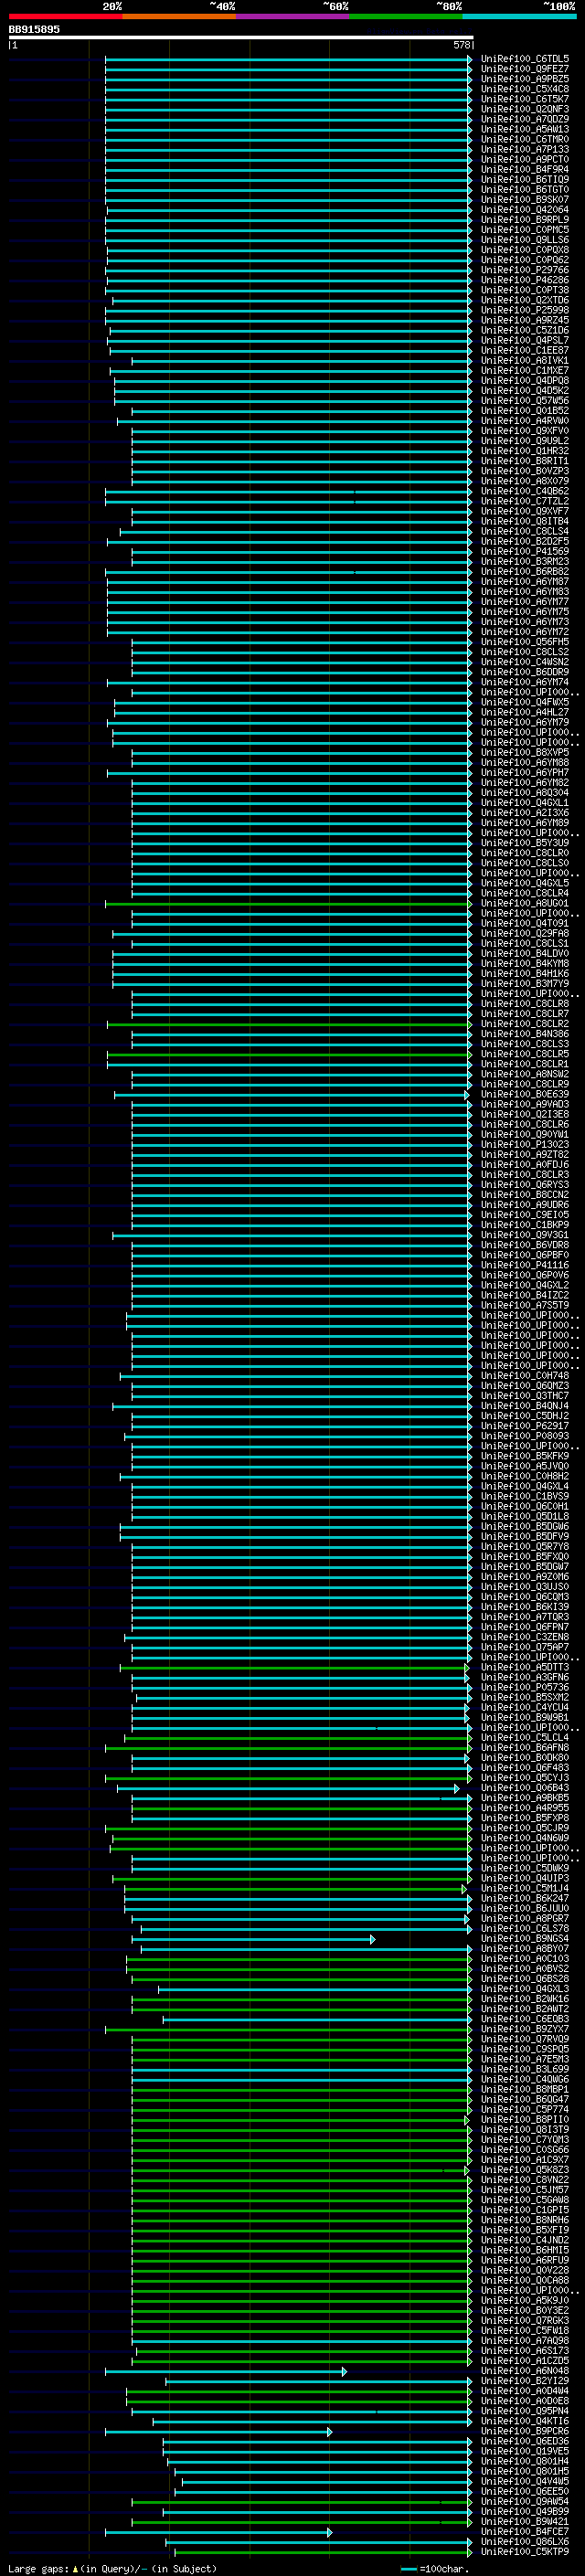Select UniRef100_A7AQ98 entry

(525, 2340)
